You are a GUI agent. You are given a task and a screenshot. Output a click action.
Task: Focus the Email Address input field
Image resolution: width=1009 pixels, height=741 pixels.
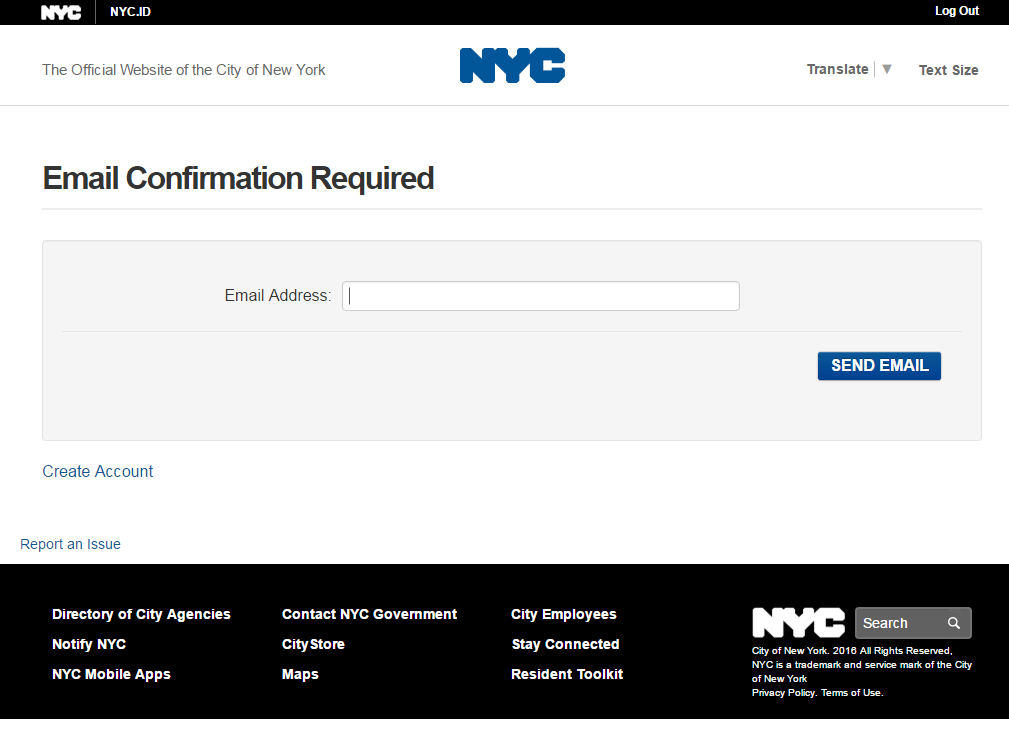540,296
